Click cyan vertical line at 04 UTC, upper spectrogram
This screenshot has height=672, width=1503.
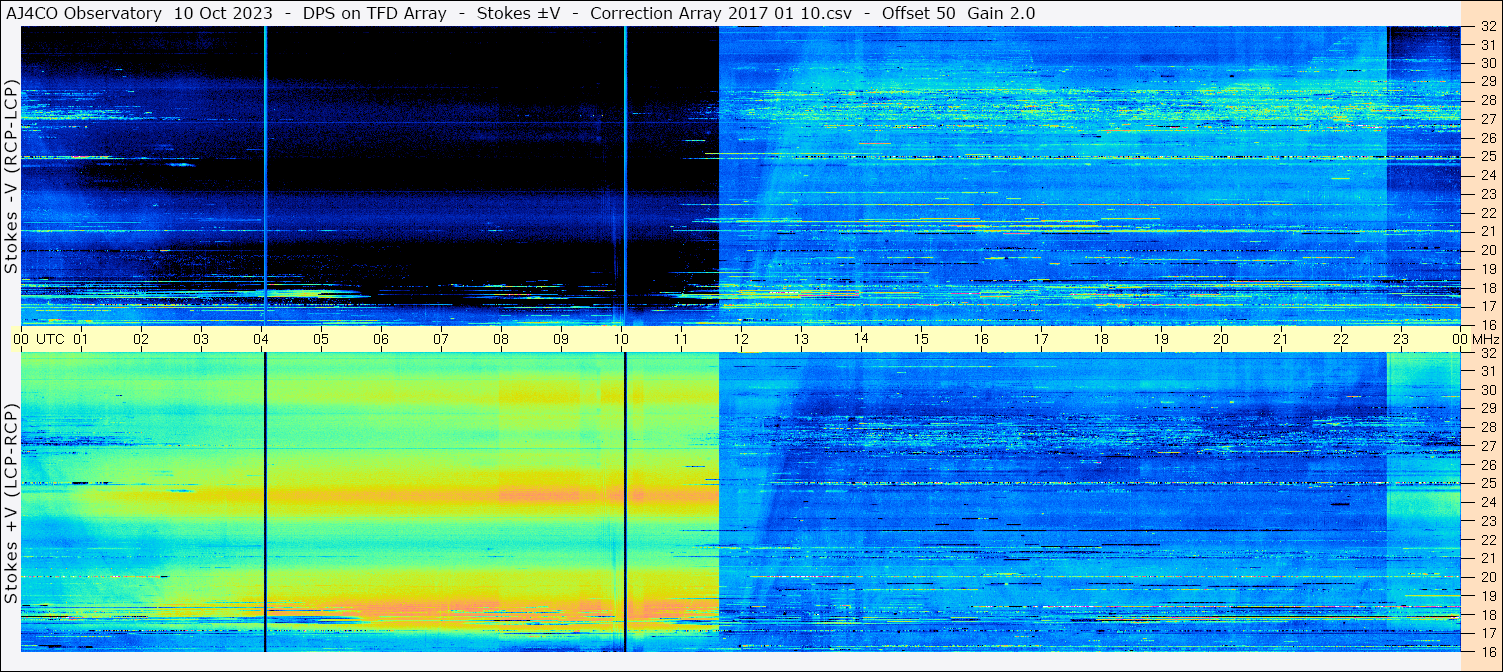tap(265, 176)
